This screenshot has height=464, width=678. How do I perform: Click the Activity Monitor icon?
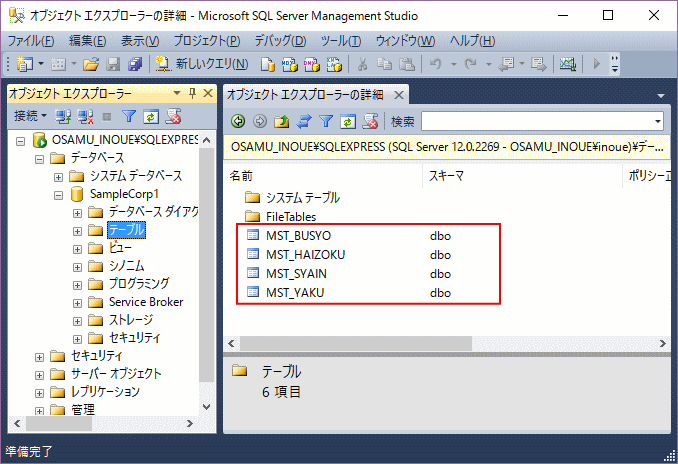[567, 64]
